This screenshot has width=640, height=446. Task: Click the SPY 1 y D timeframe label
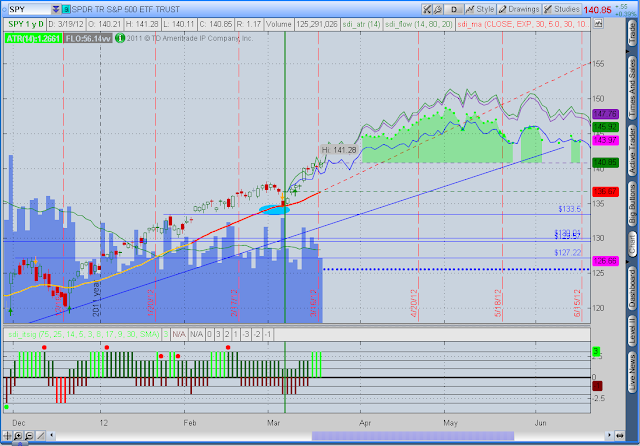pos(26,24)
